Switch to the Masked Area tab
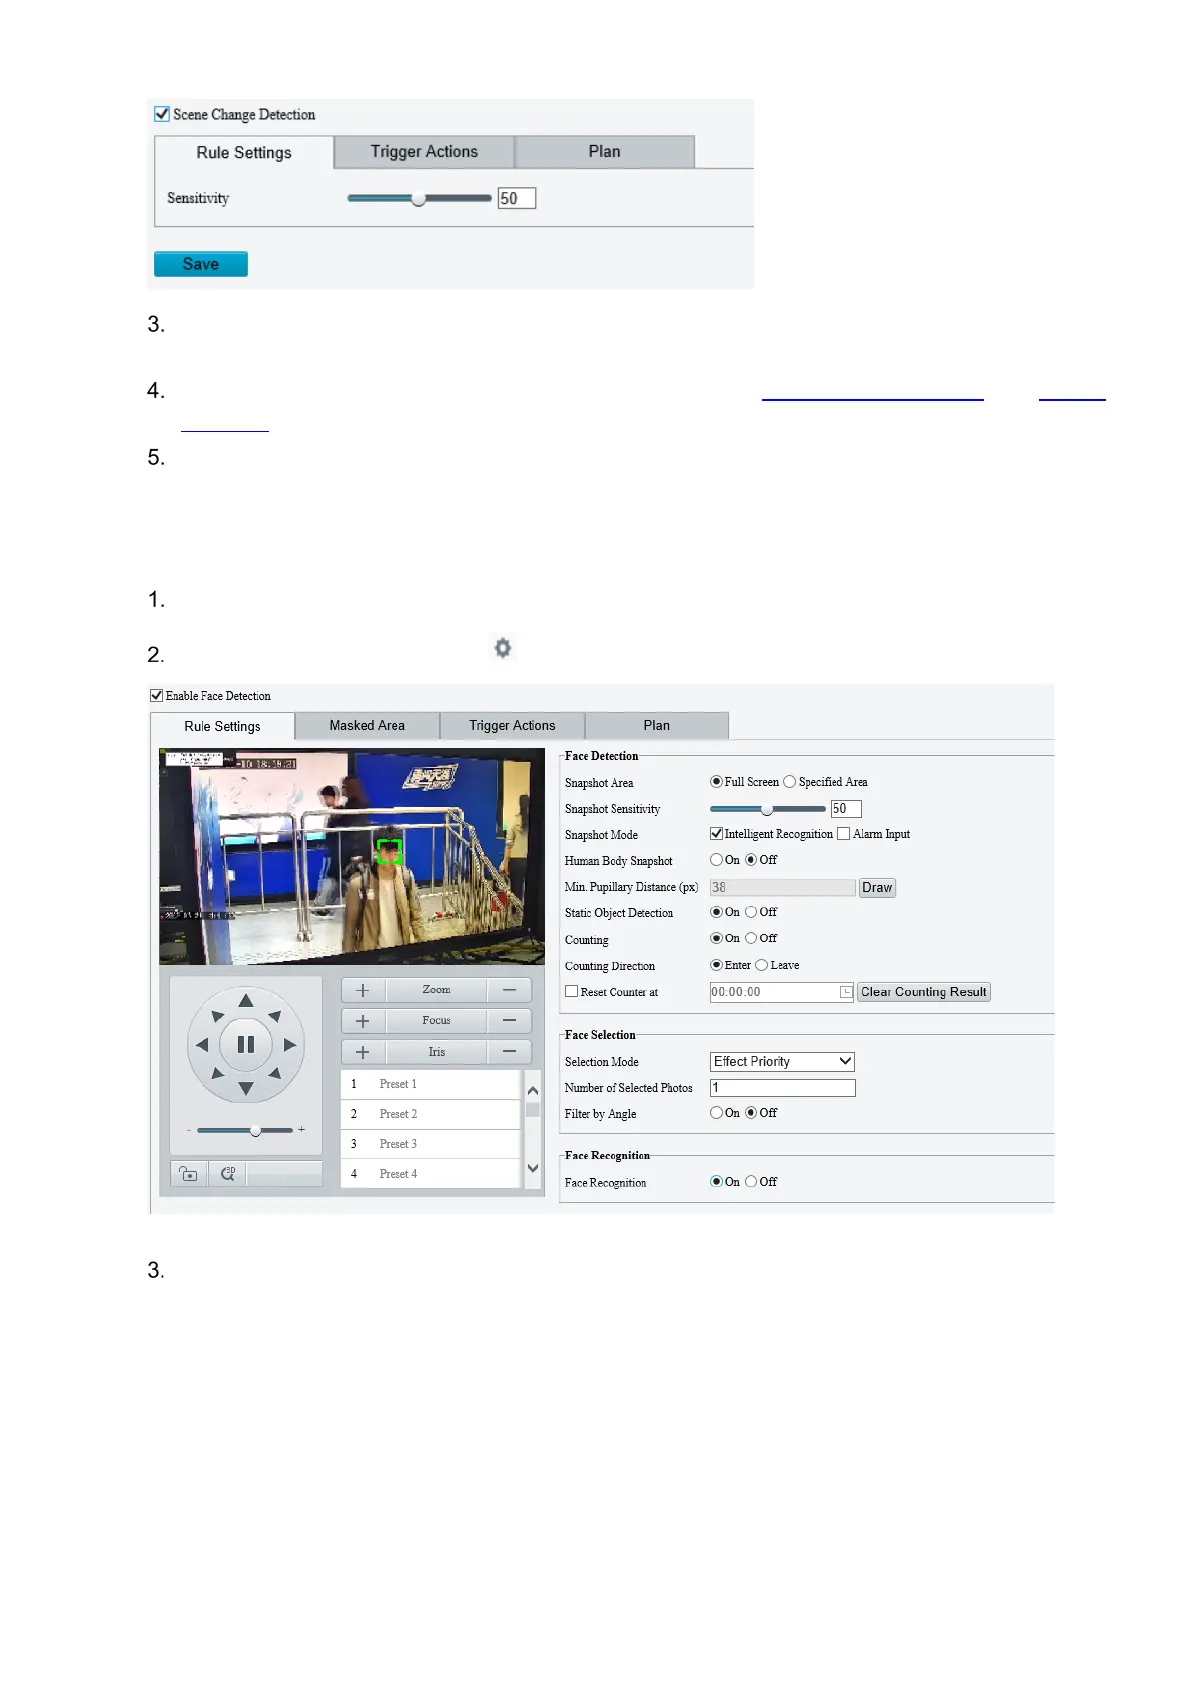1191x1684 pixels. click(367, 726)
